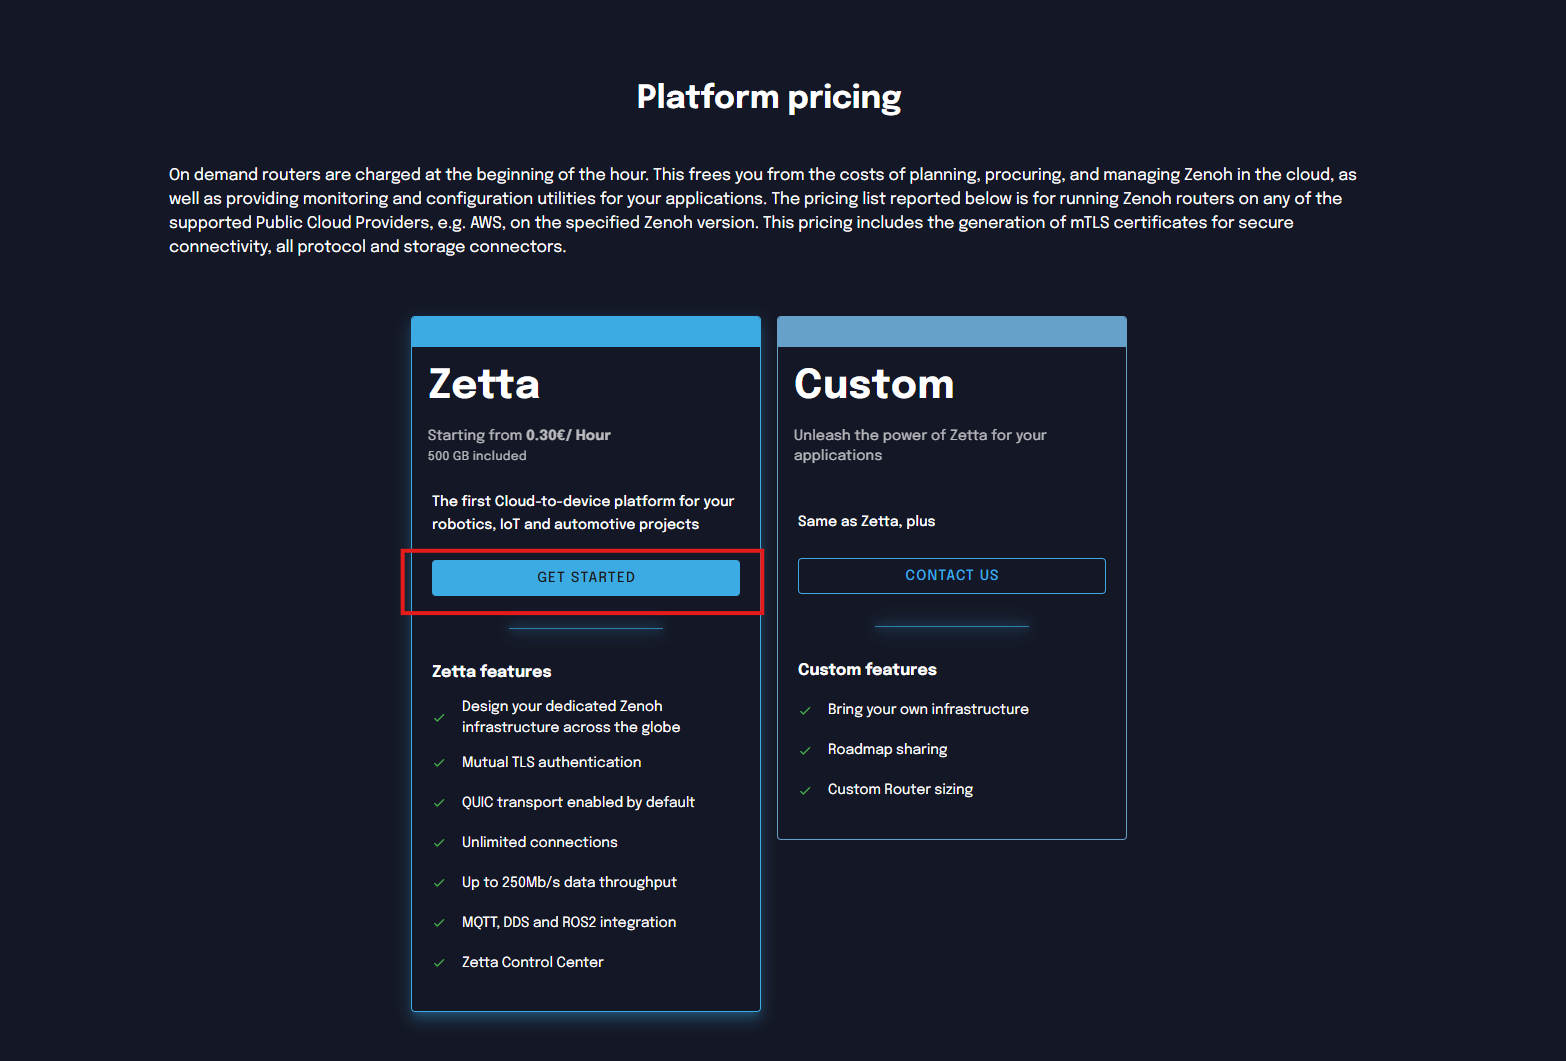Click the Zetta plan title

(x=484, y=384)
